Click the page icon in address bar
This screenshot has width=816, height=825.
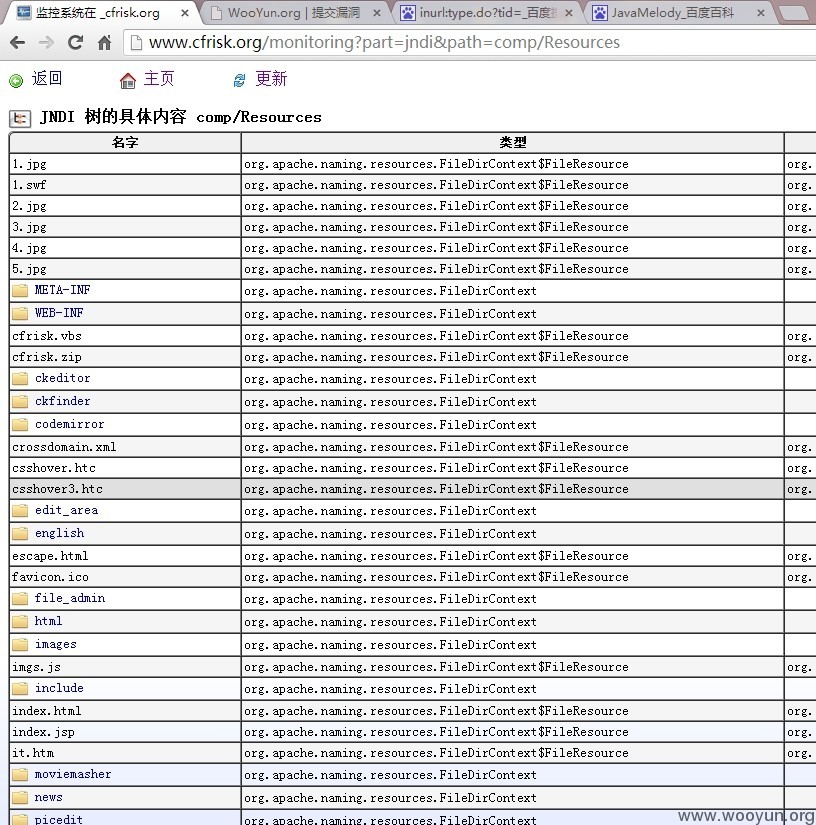tap(136, 43)
